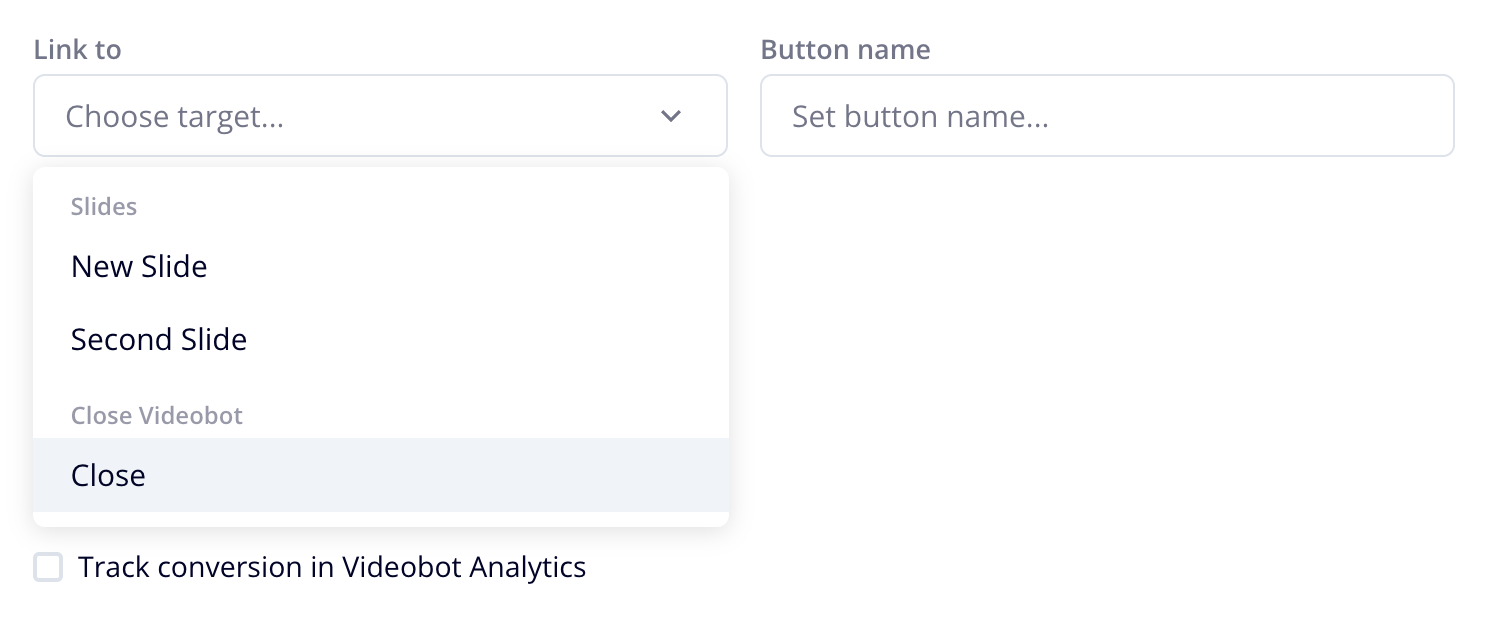Image resolution: width=1498 pixels, height=622 pixels.
Task: Click the chevron on the Link to selector
Action: pyautogui.click(x=671, y=115)
